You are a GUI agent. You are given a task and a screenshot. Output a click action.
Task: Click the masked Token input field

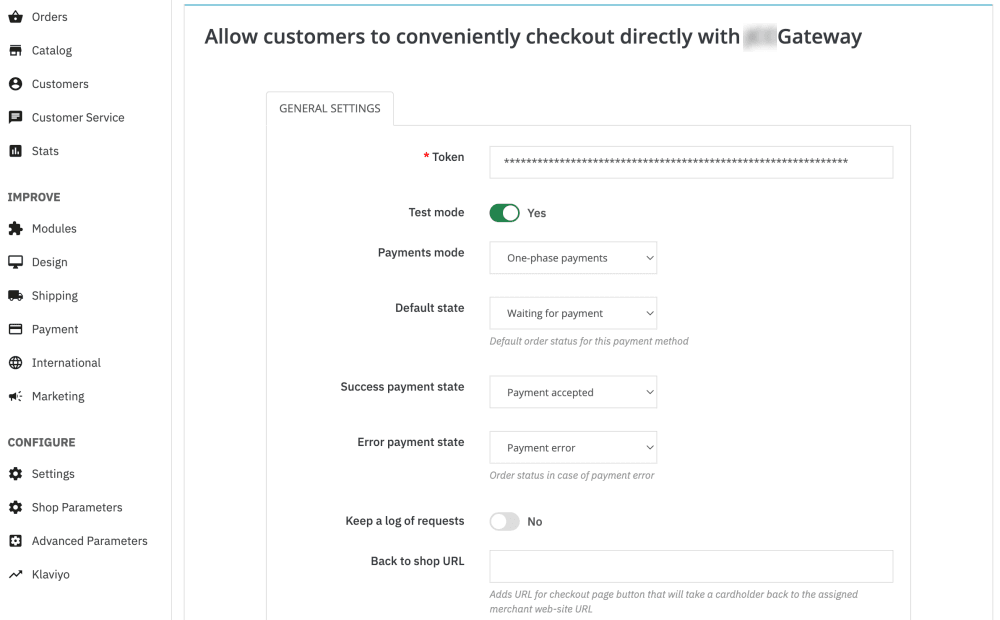[x=690, y=161]
